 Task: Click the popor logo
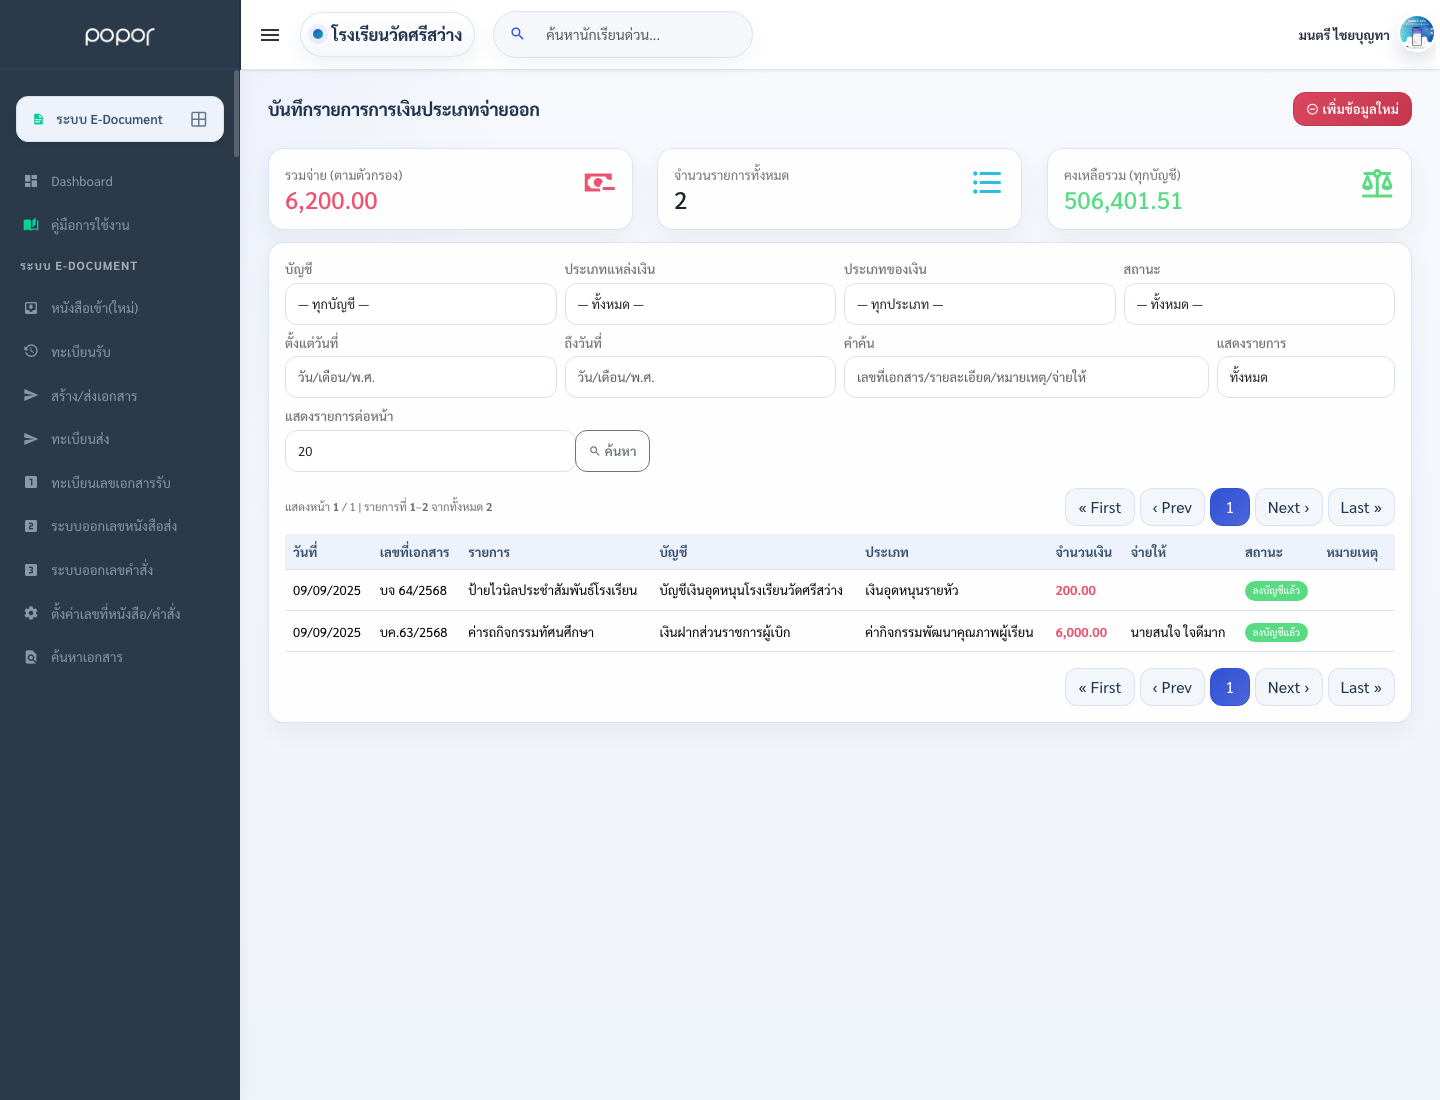pos(120,36)
